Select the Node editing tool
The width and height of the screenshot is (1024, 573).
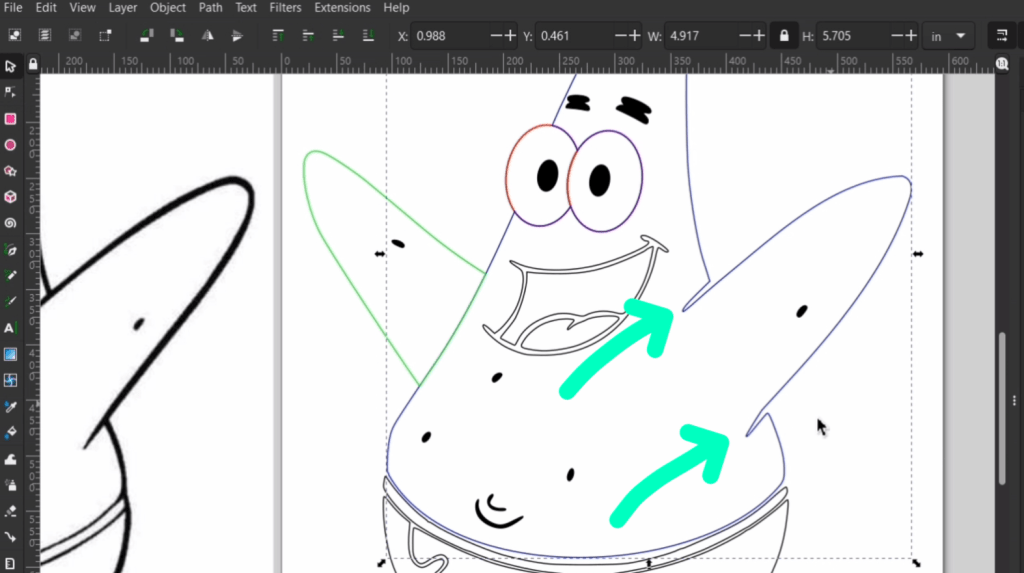(10, 92)
